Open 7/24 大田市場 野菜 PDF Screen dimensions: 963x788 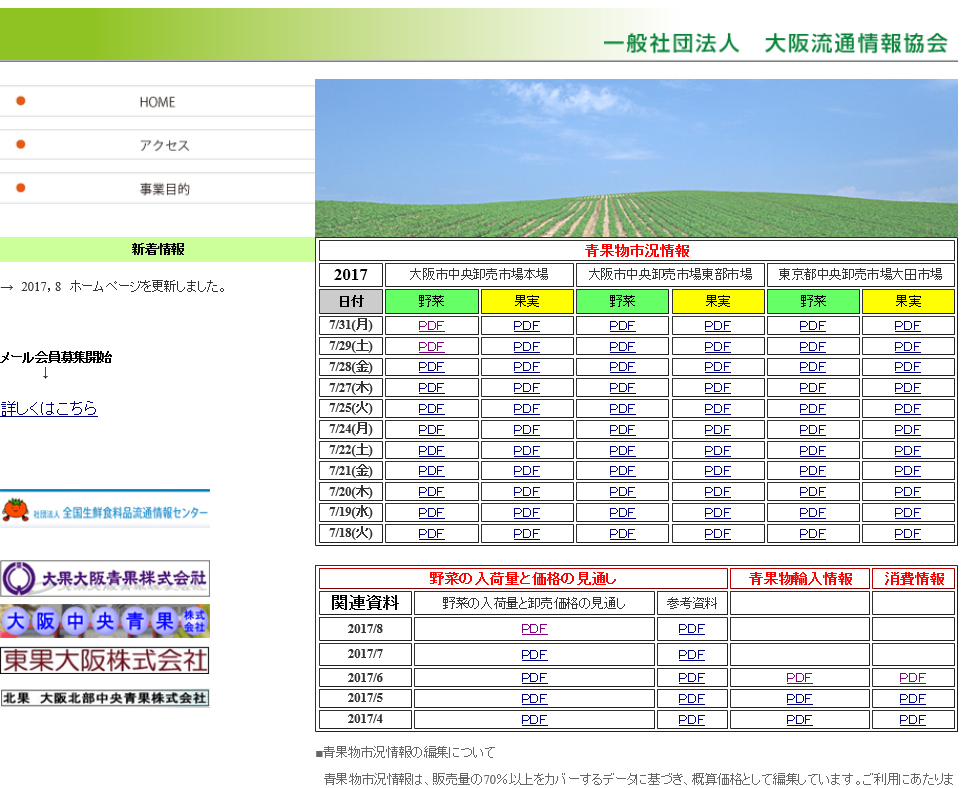813,429
